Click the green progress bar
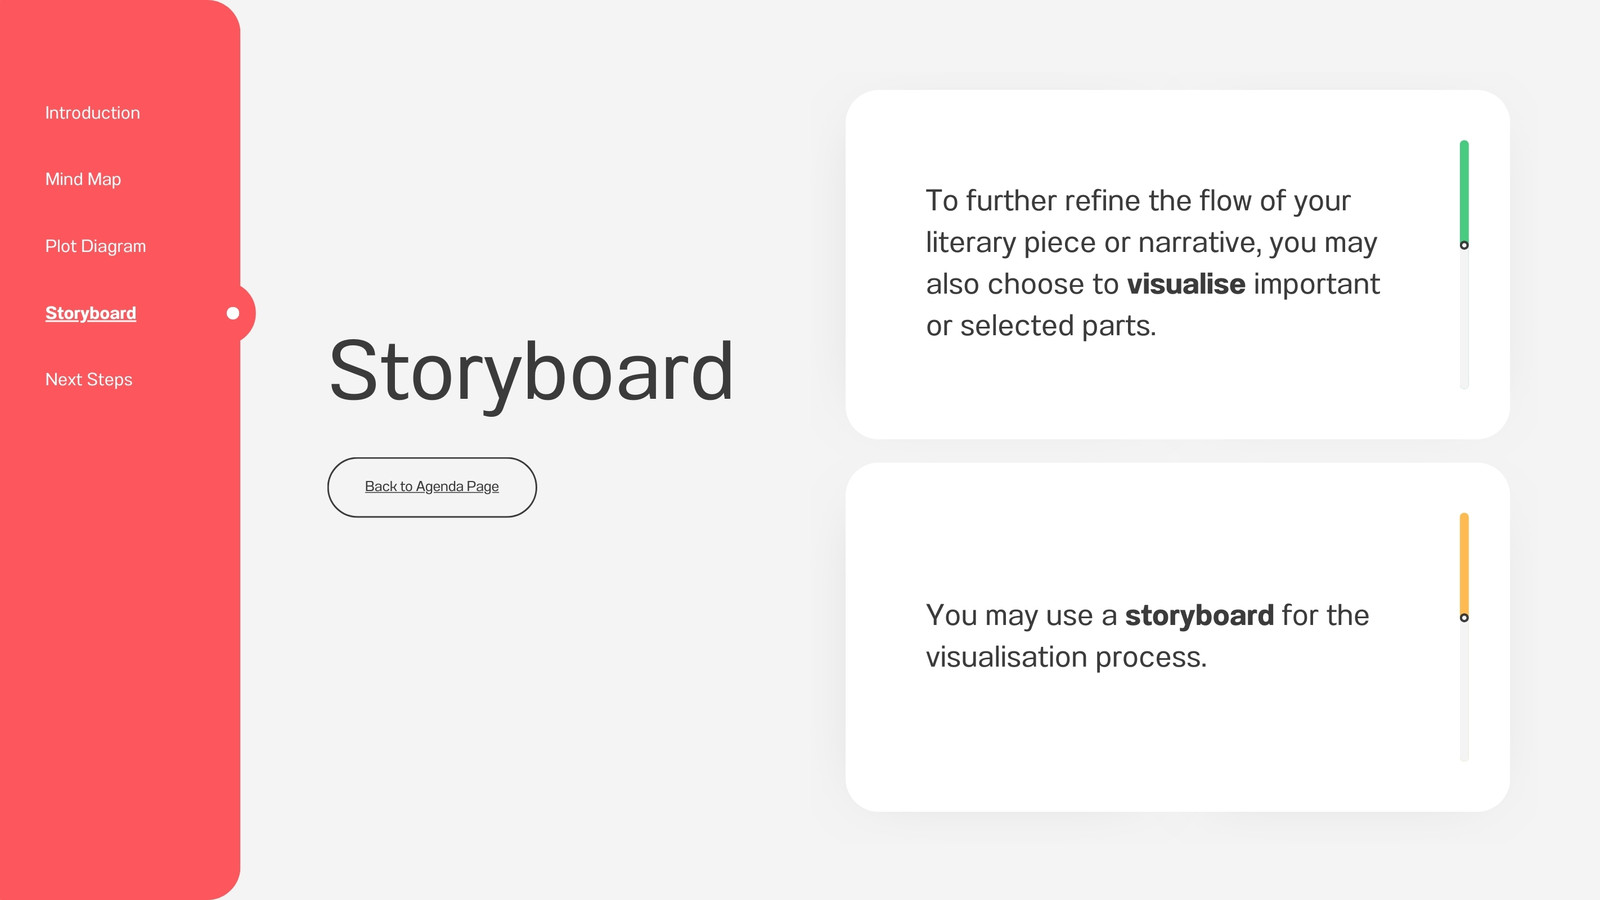The width and height of the screenshot is (1600, 900). pos(1464,190)
